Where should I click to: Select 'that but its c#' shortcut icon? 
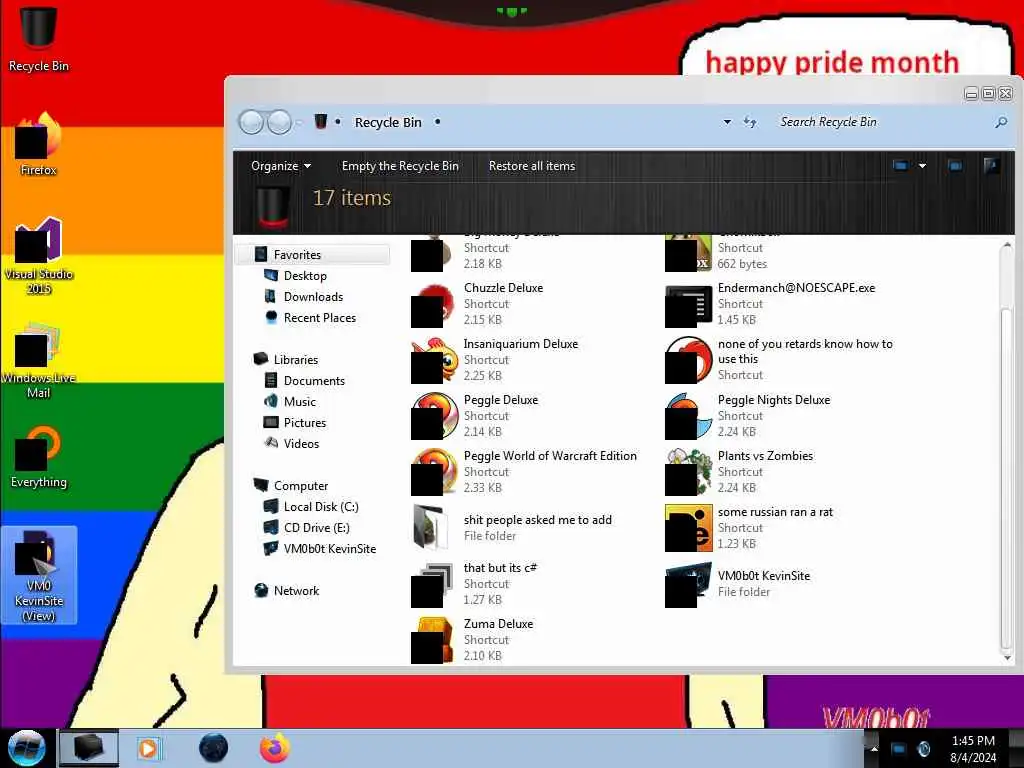tap(432, 584)
